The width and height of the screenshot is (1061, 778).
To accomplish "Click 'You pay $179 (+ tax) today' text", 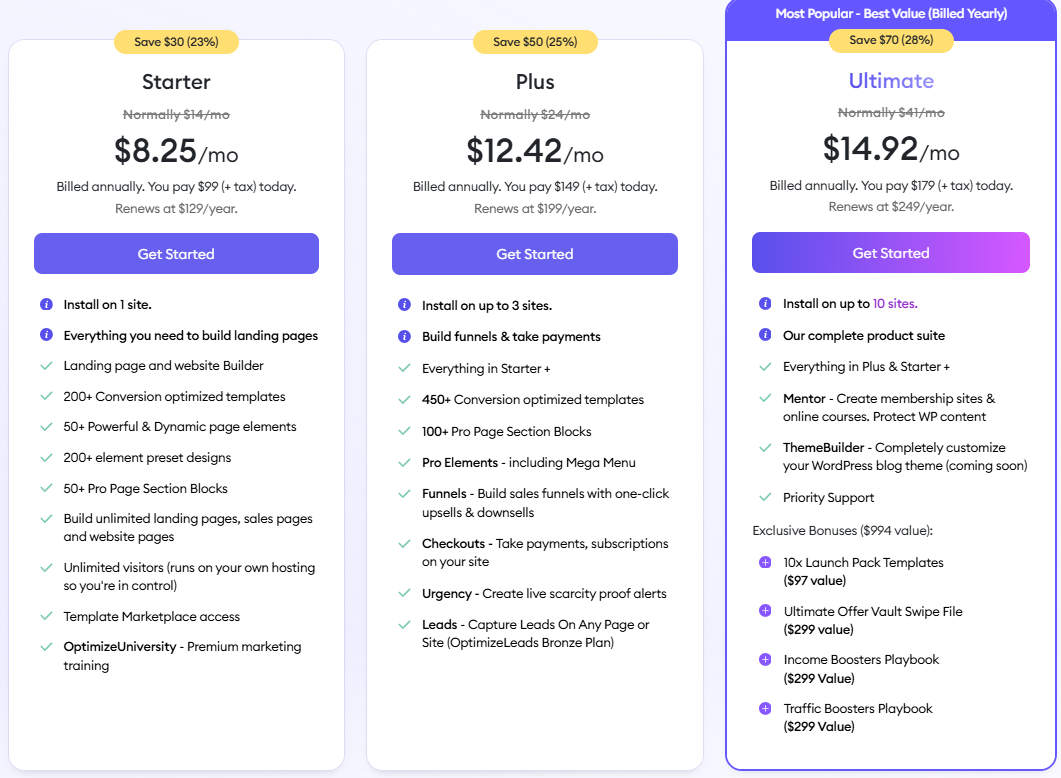I will pyautogui.click(x=936, y=185).
